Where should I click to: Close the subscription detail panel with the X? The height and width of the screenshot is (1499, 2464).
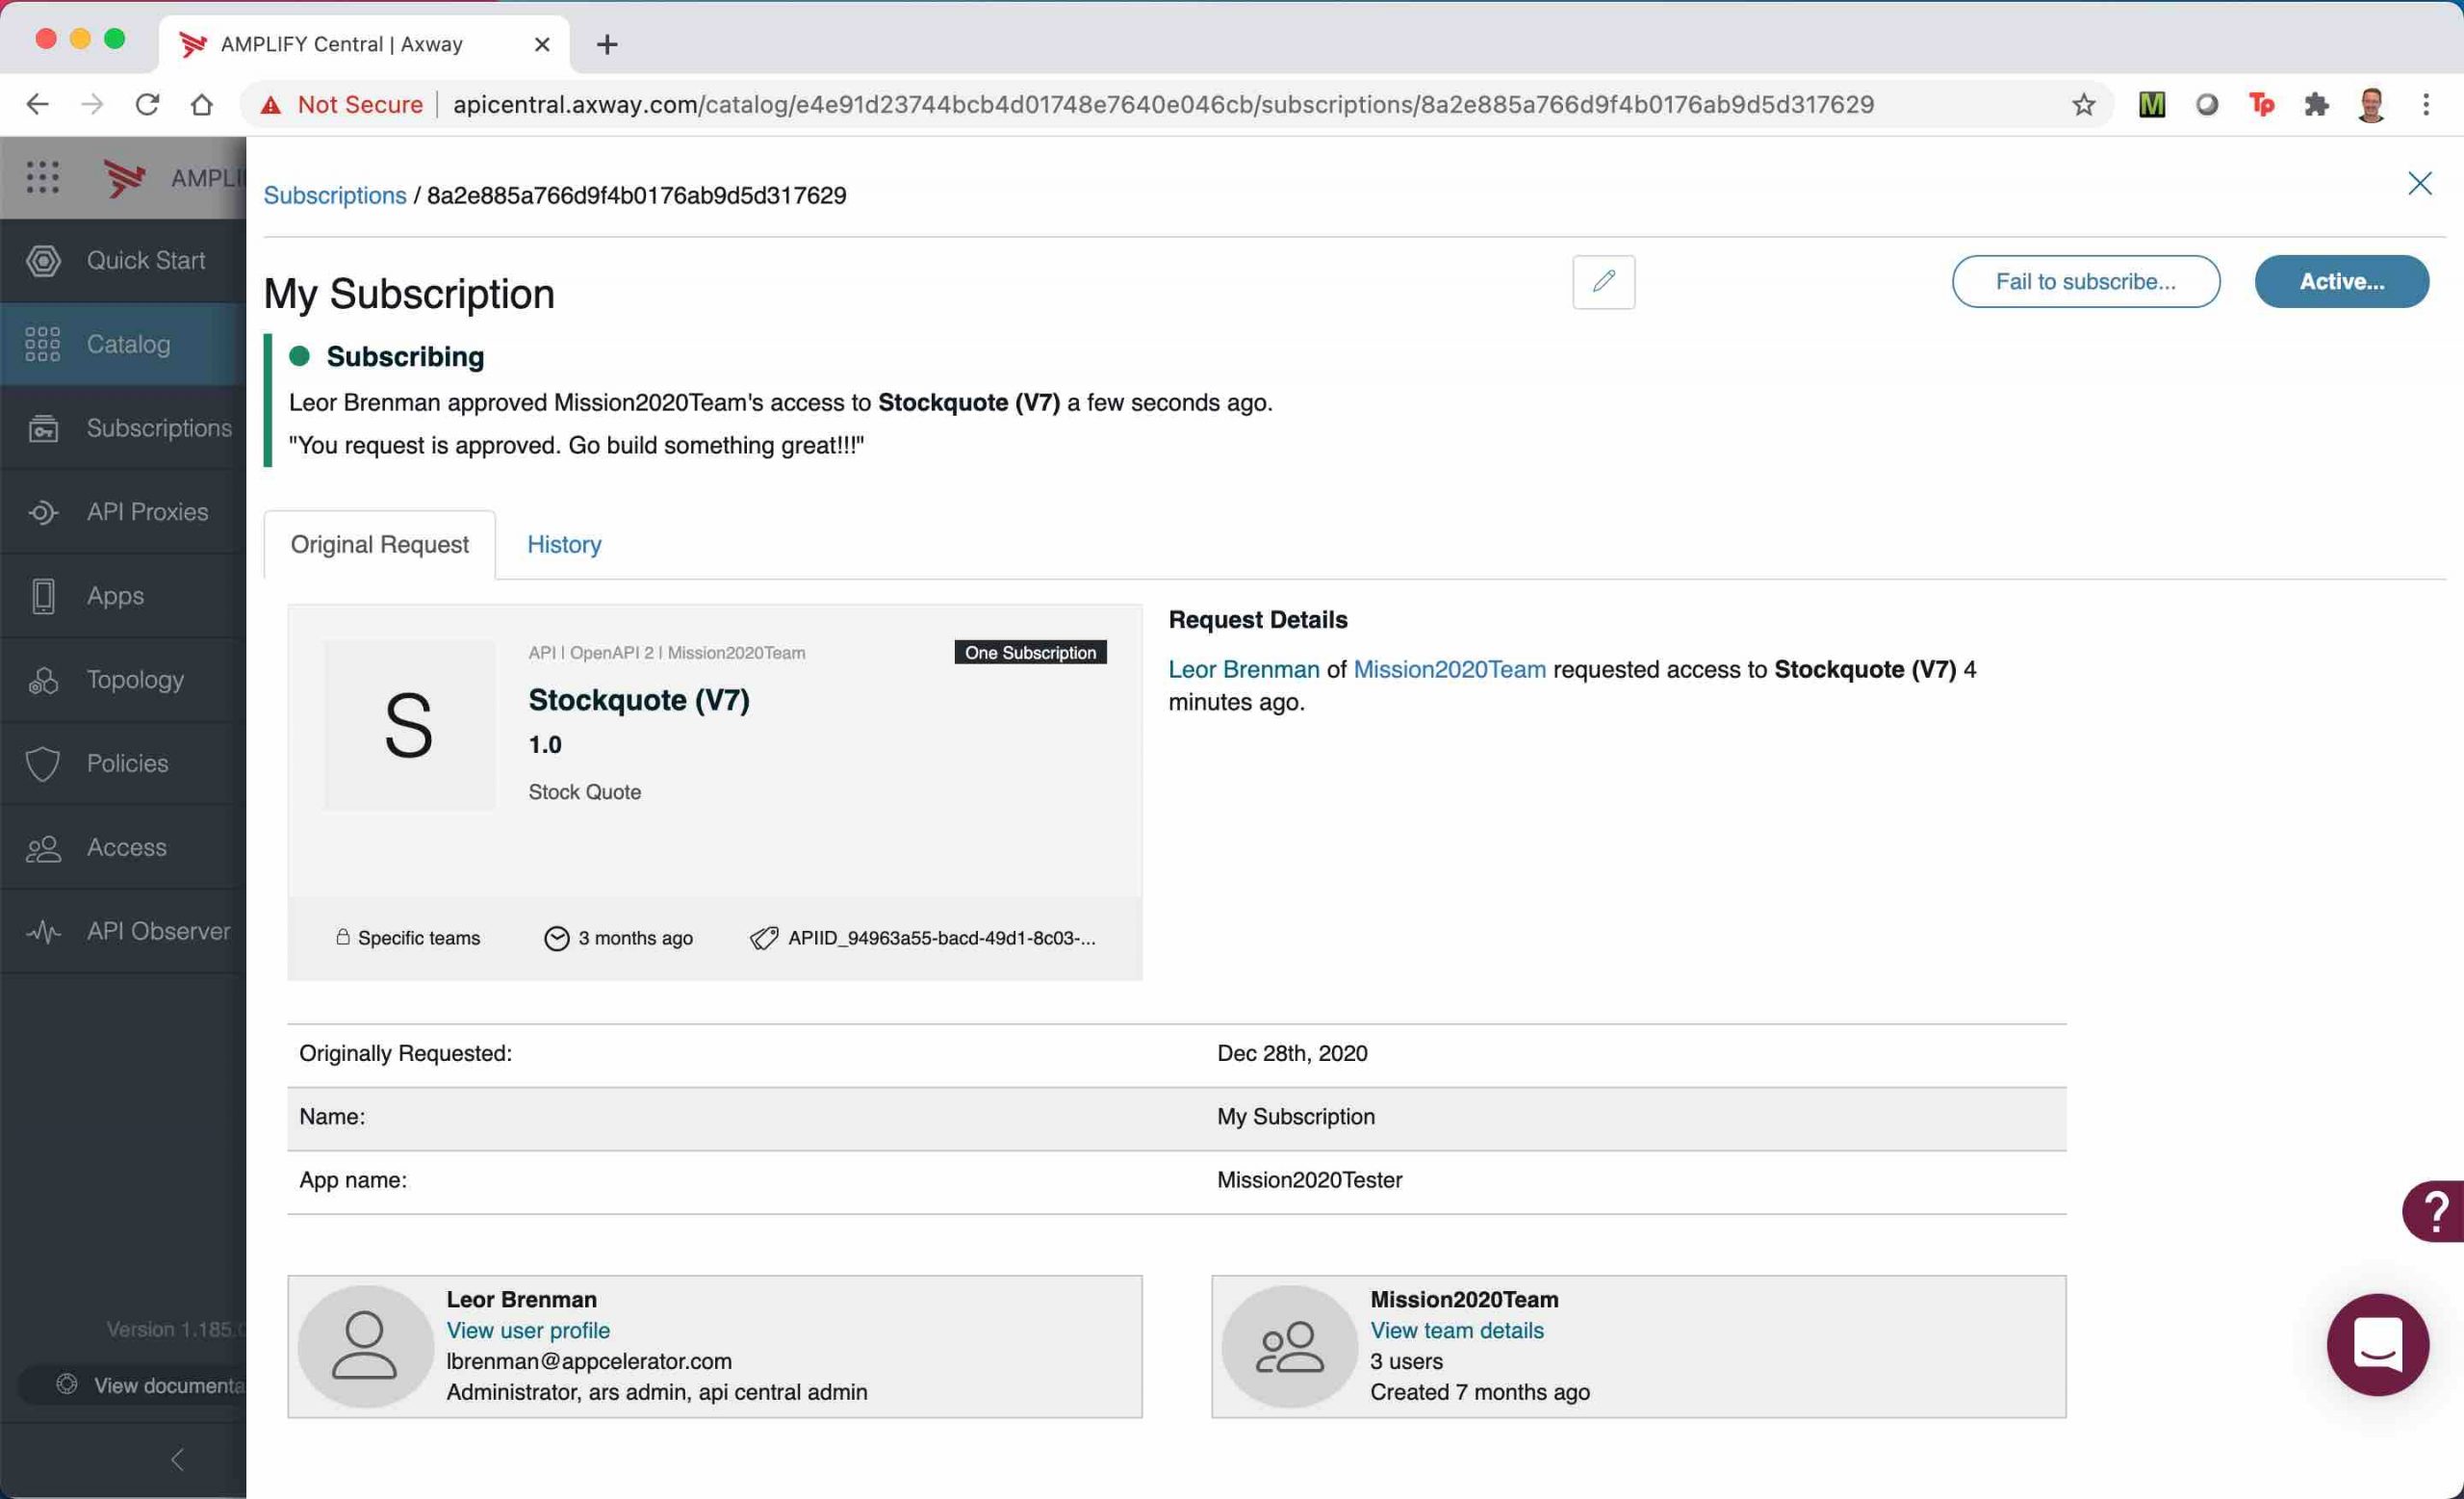(2419, 184)
